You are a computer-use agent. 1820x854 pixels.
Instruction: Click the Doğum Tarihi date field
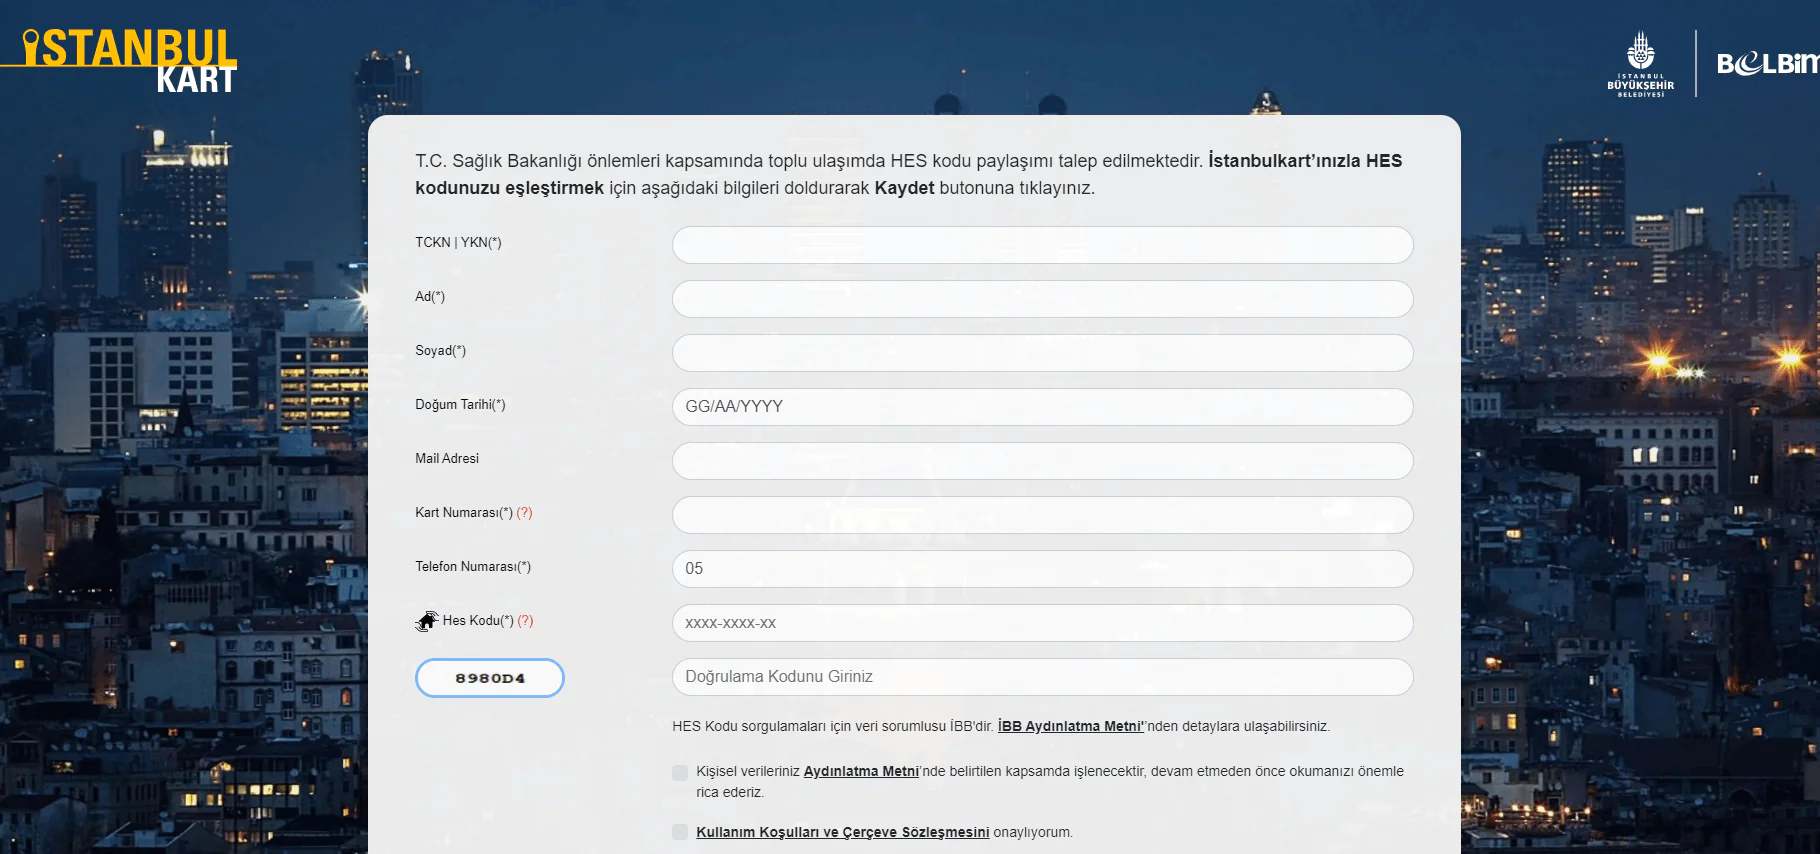pyautogui.click(x=1042, y=407)
